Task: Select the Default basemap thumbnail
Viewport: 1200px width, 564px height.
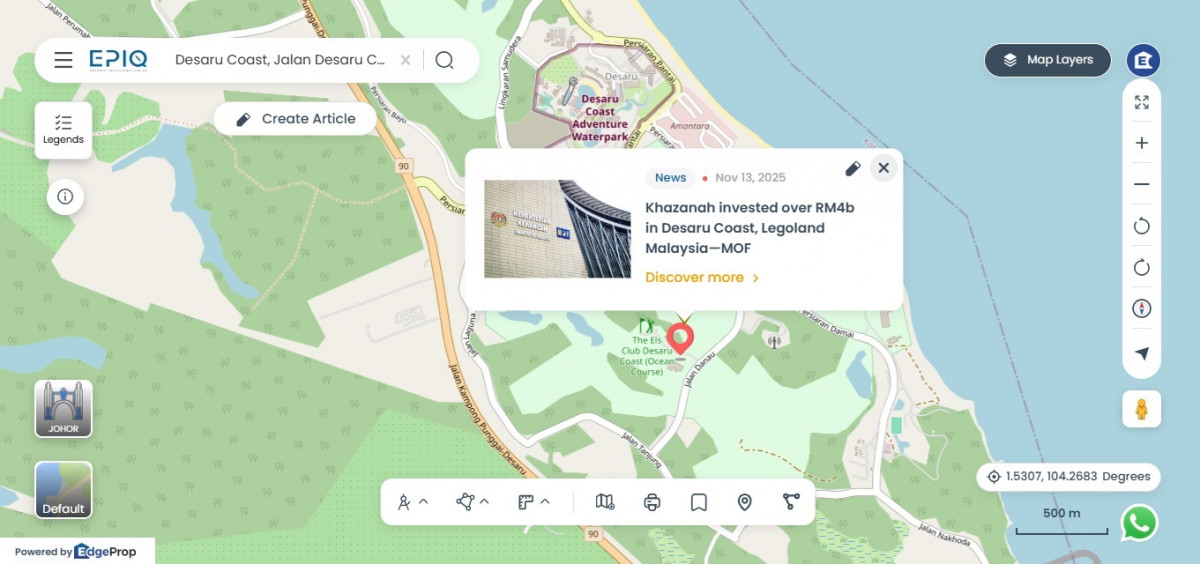Action: (64, 490)
